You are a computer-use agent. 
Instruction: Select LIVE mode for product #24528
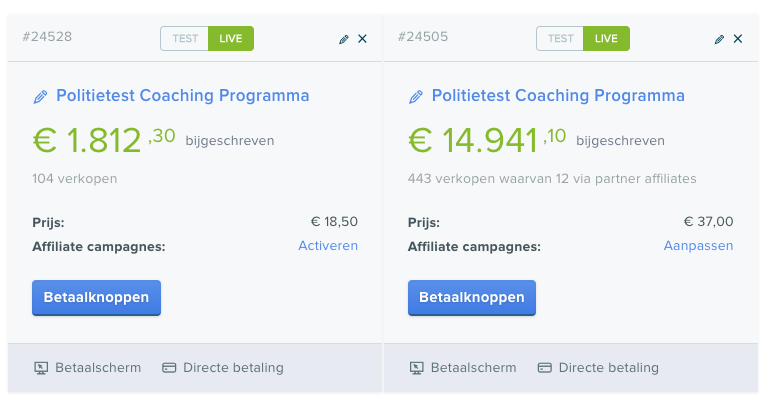(231, 39)
